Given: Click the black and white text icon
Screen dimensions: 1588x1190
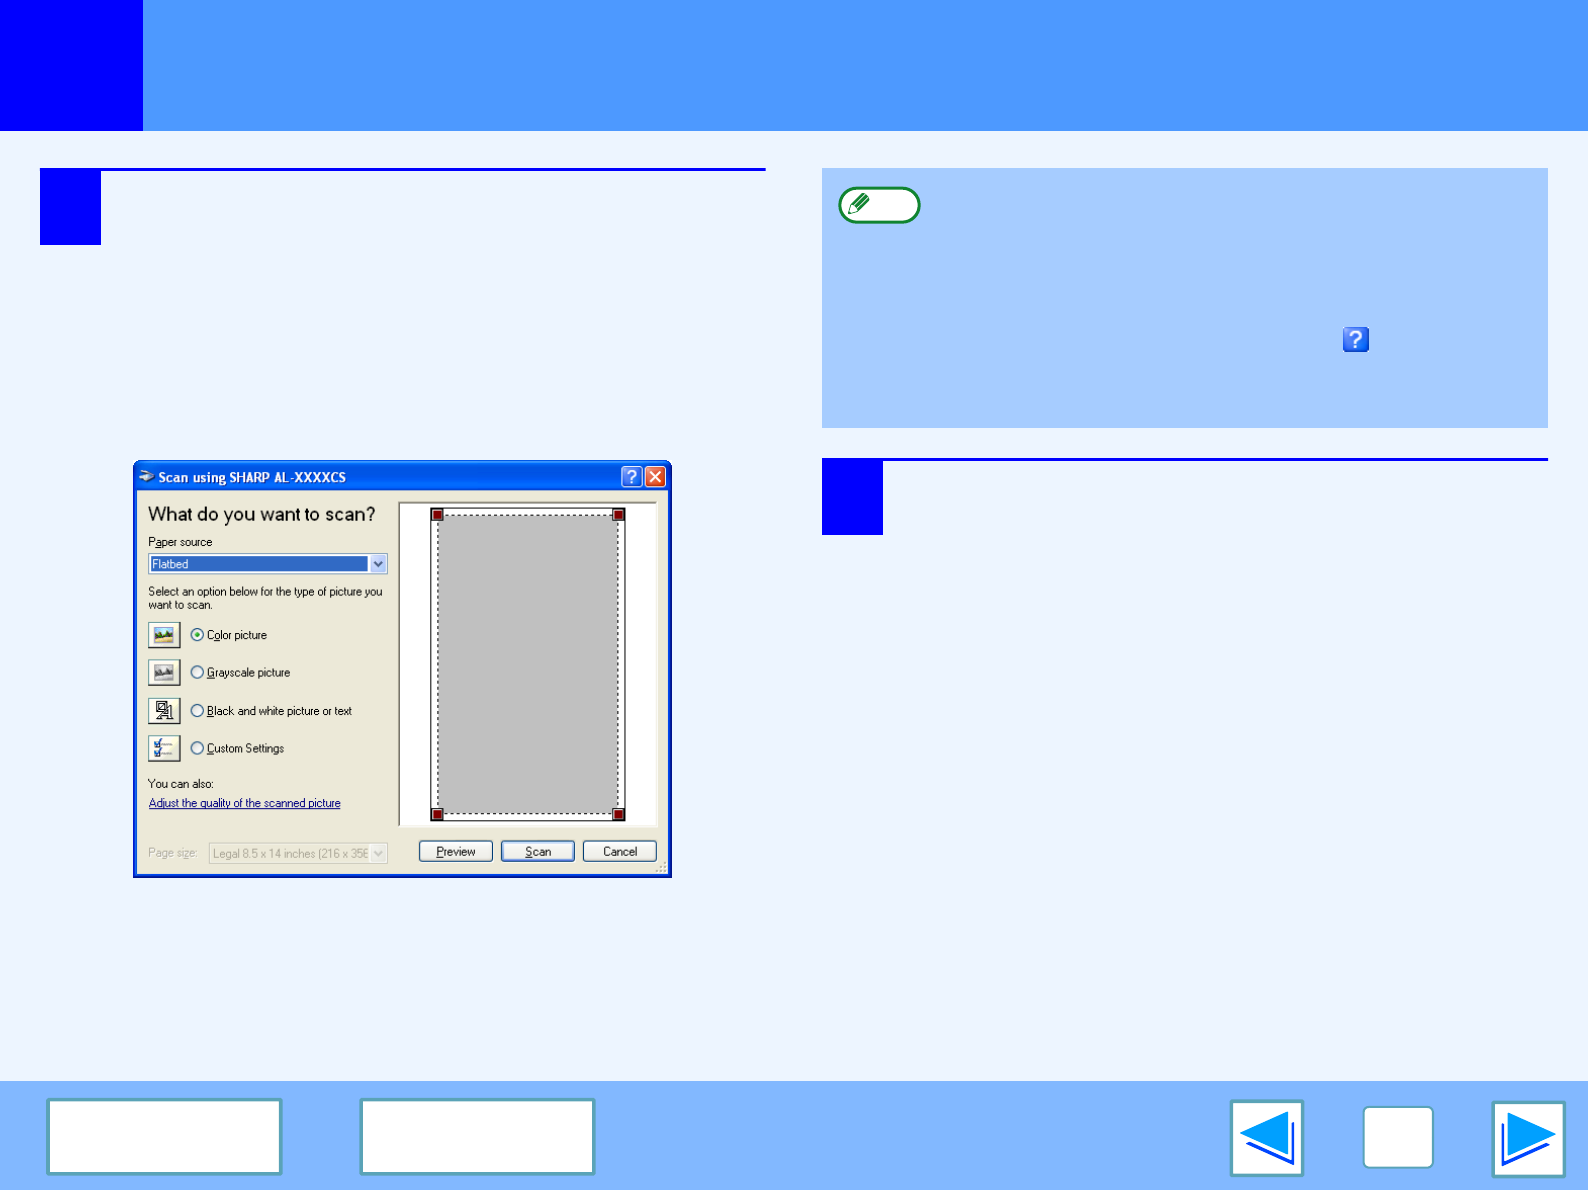Looking at the screenshot, I should click(164, 711).
